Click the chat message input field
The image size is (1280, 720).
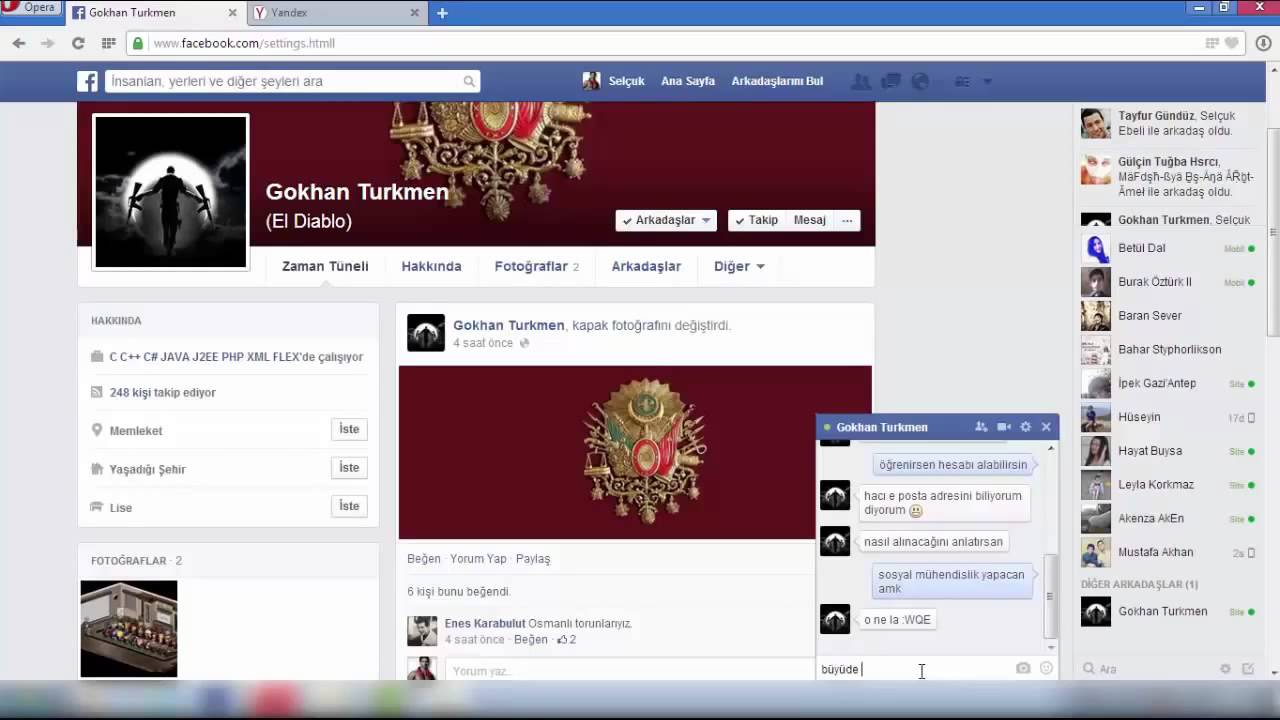[x=914, y=669]
